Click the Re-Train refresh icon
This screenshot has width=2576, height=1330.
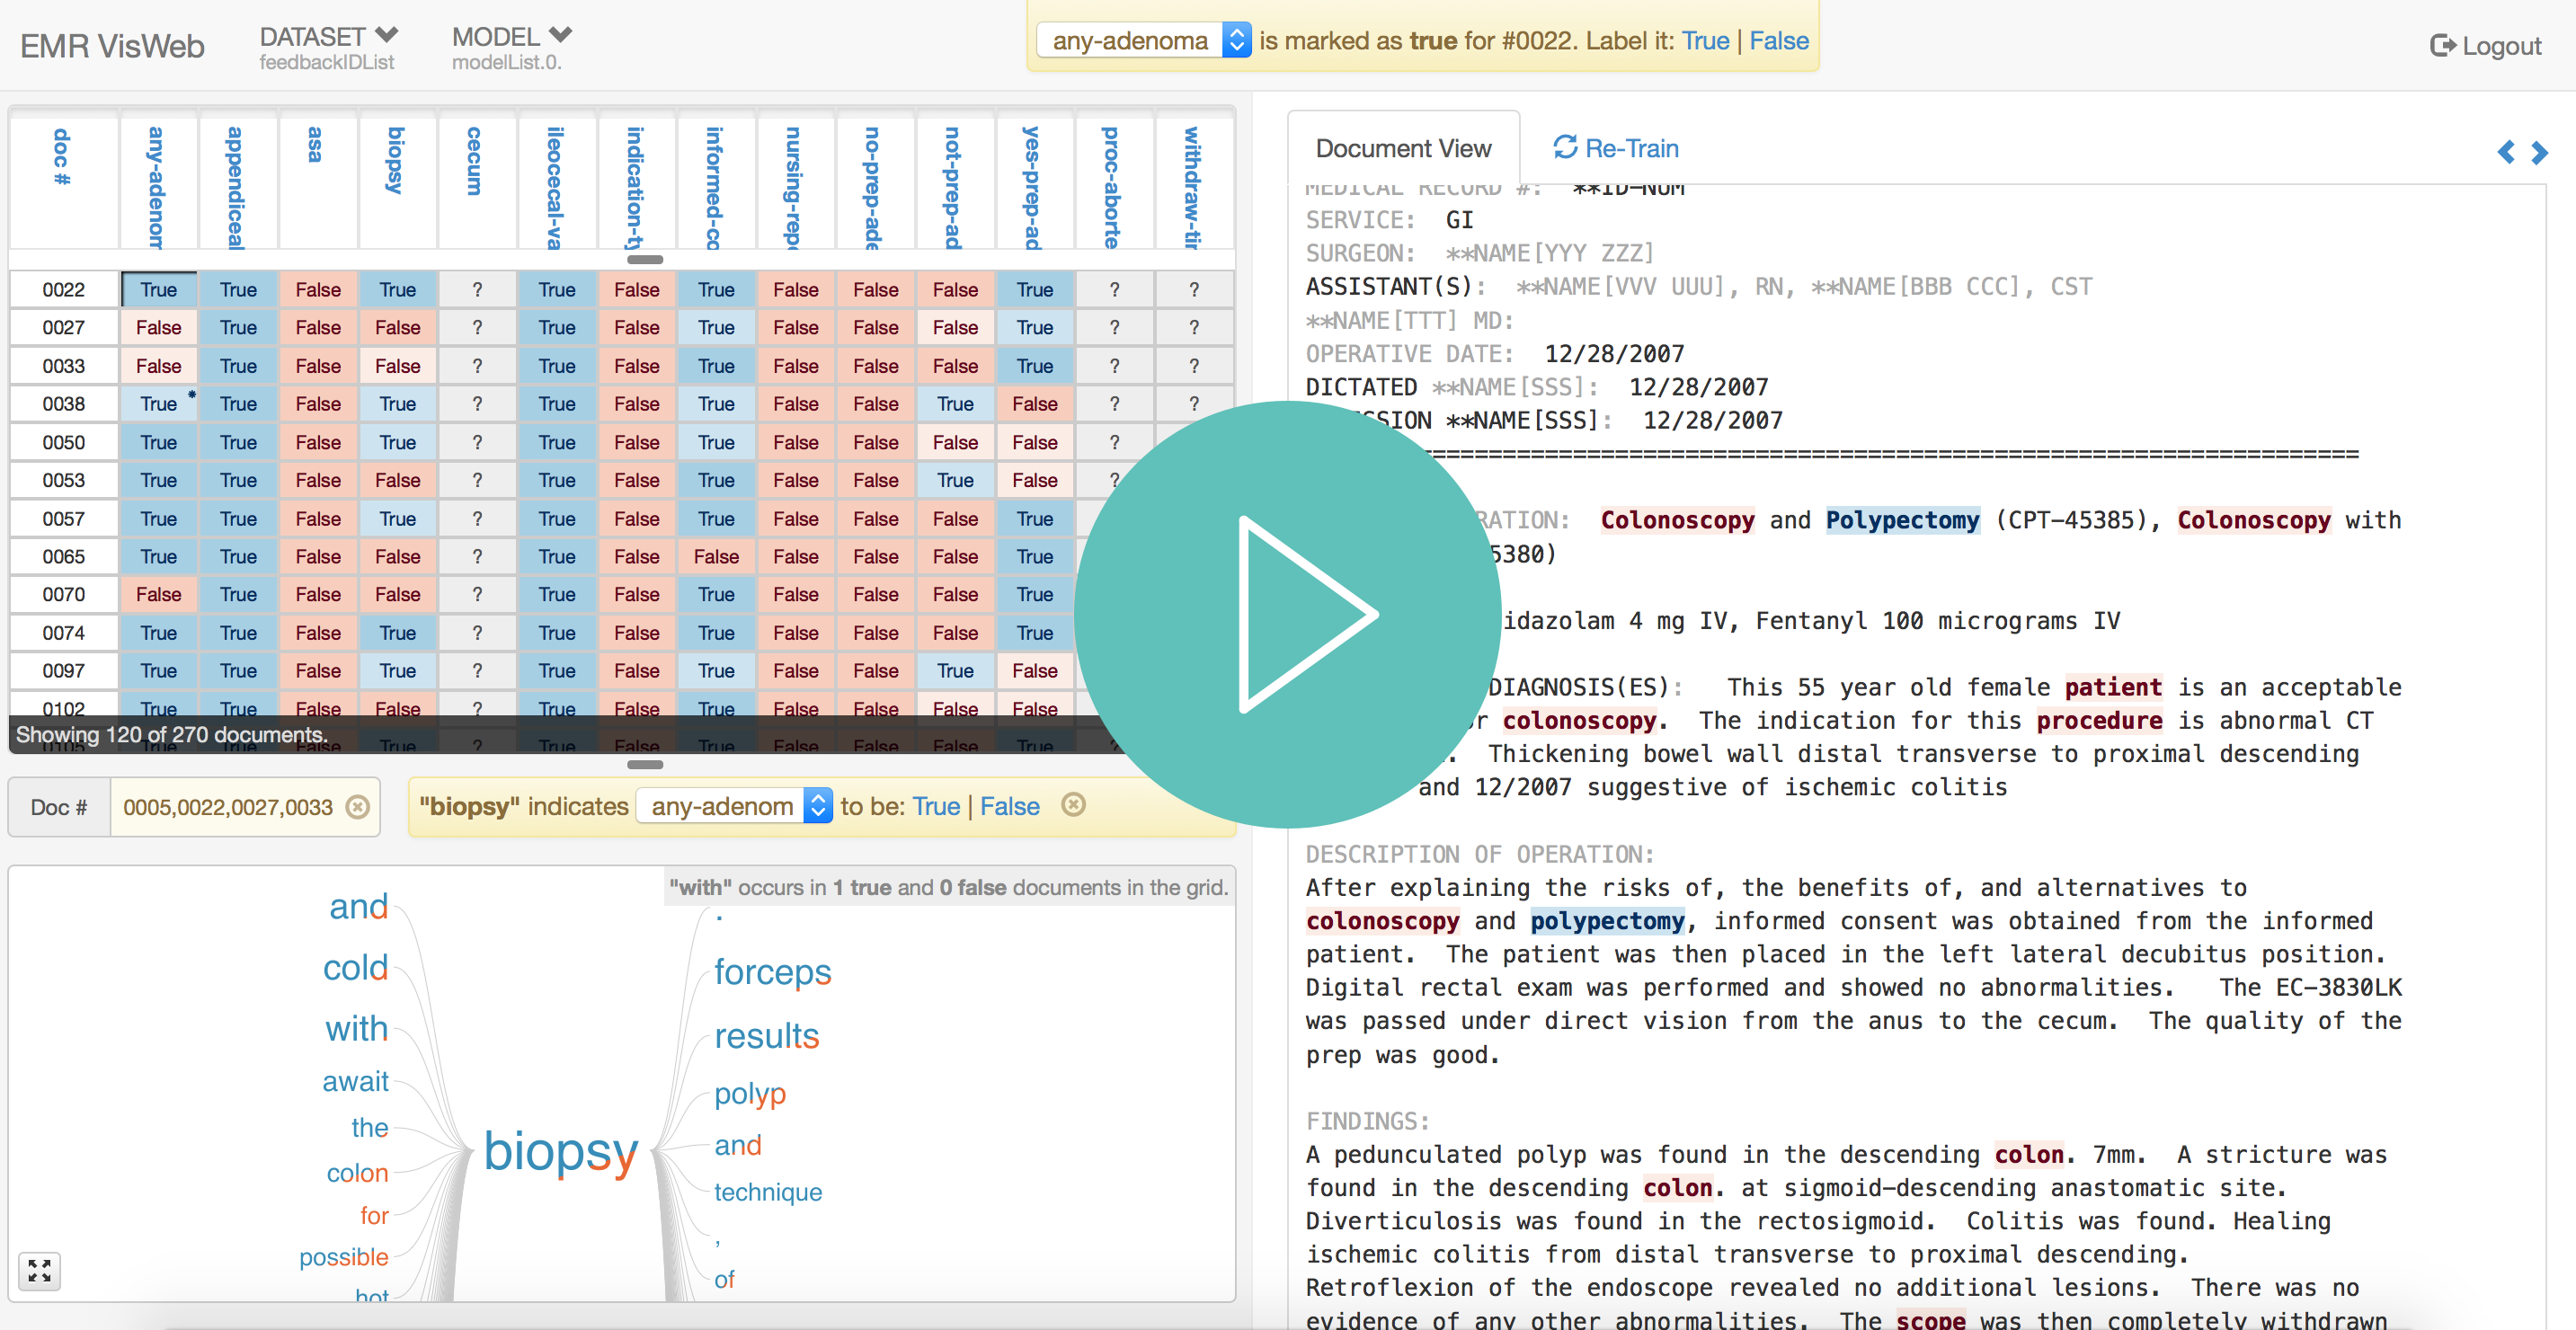click(1564, 148)
